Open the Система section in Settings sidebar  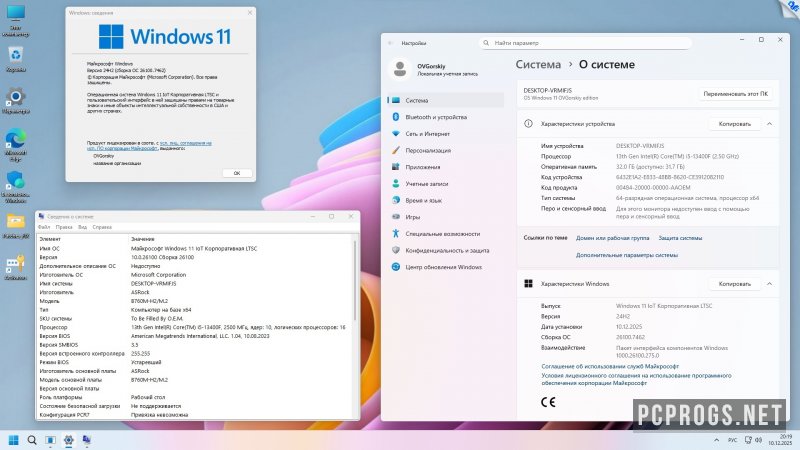point(445,101)
